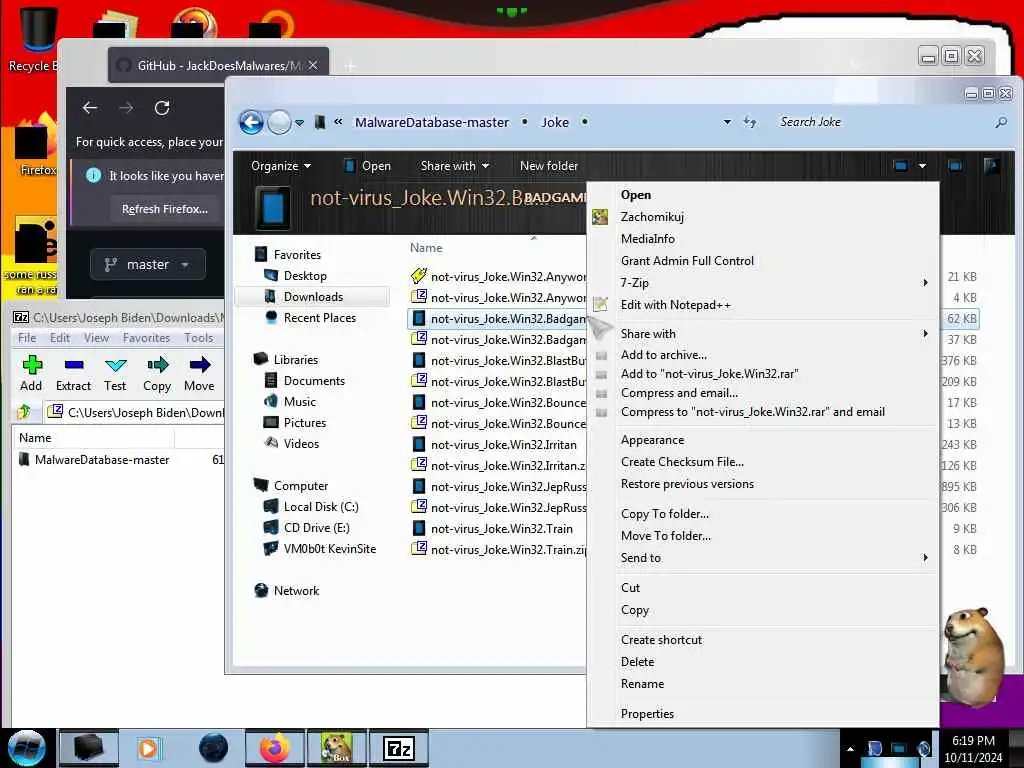1024x768 pixels.
Task: Click Firefox icon in taskbar
Action: (x=274, y=748)
